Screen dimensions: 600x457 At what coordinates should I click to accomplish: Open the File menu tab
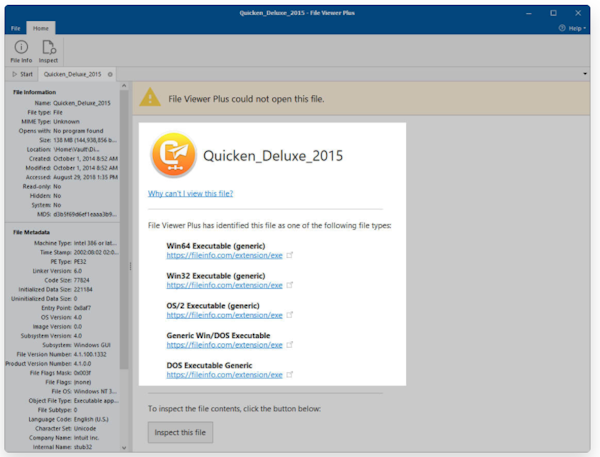point(16,28)
